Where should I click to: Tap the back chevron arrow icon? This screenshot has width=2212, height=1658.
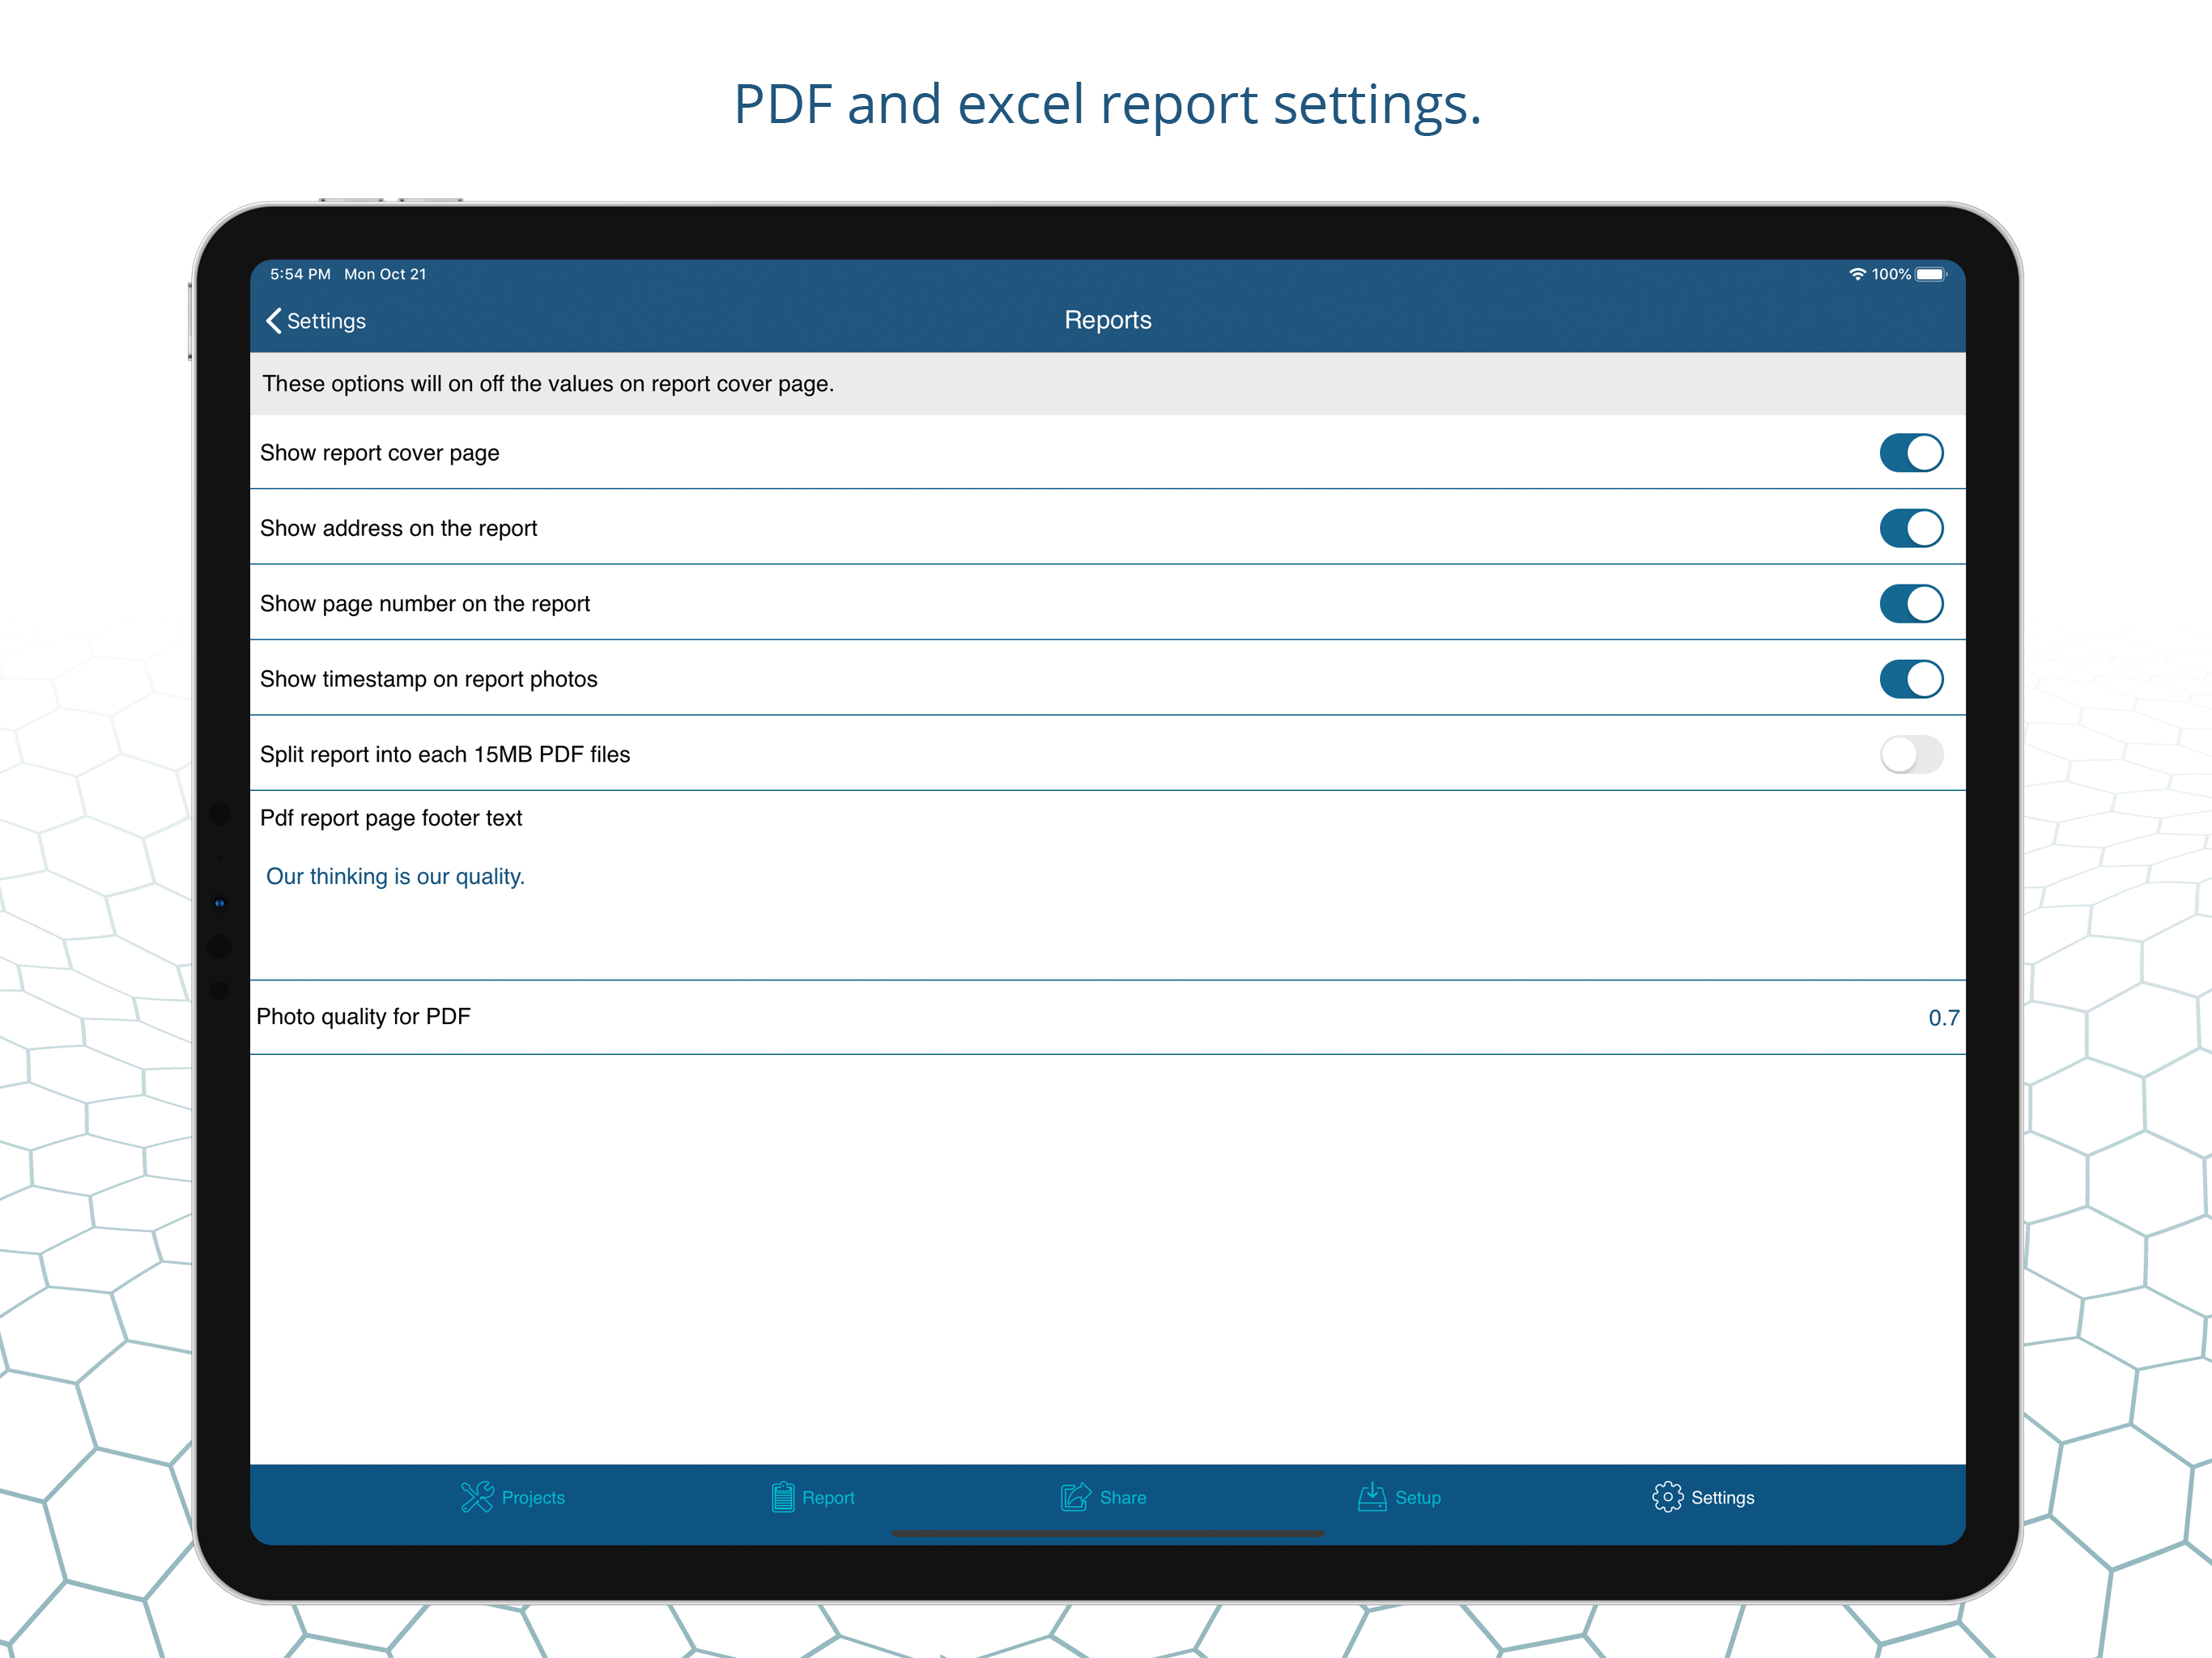tap(273, 321)
